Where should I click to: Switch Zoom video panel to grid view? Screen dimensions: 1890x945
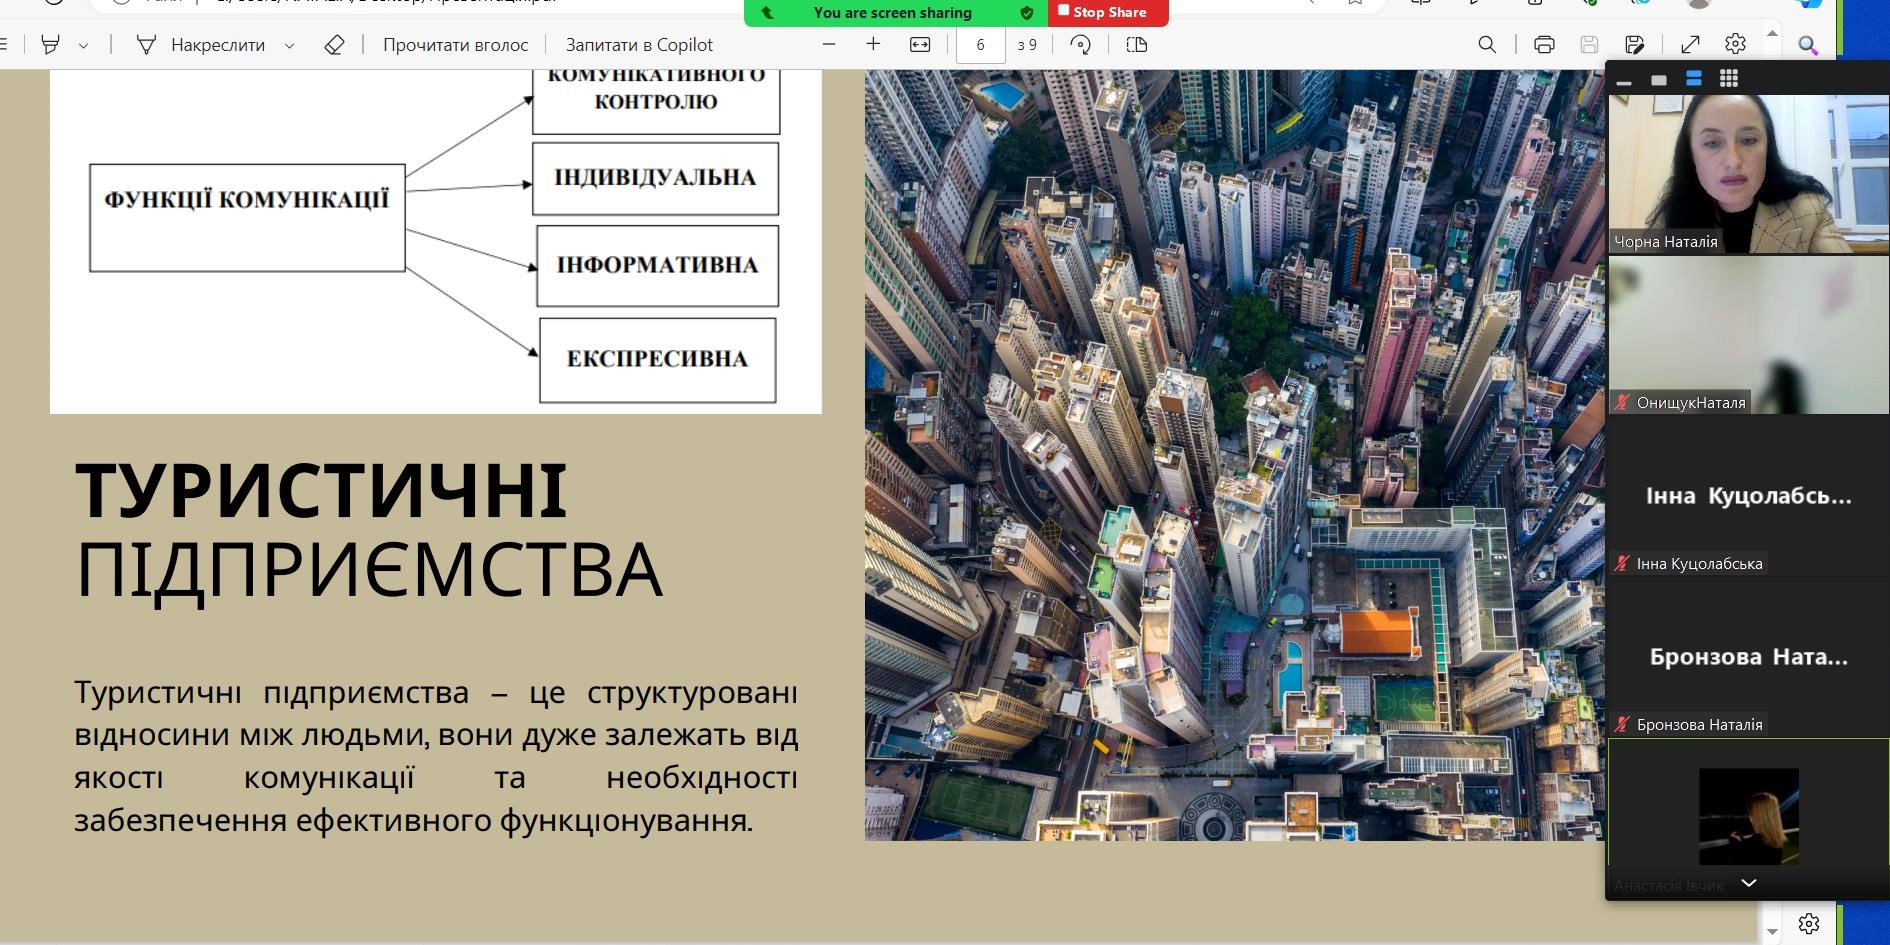point(1729,79)
